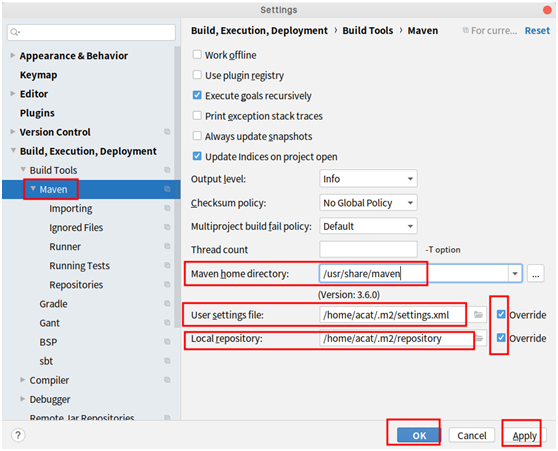Collapse the Build Tools arrow
The width and height of the screenshot is (558, 451).
(23, 169)
